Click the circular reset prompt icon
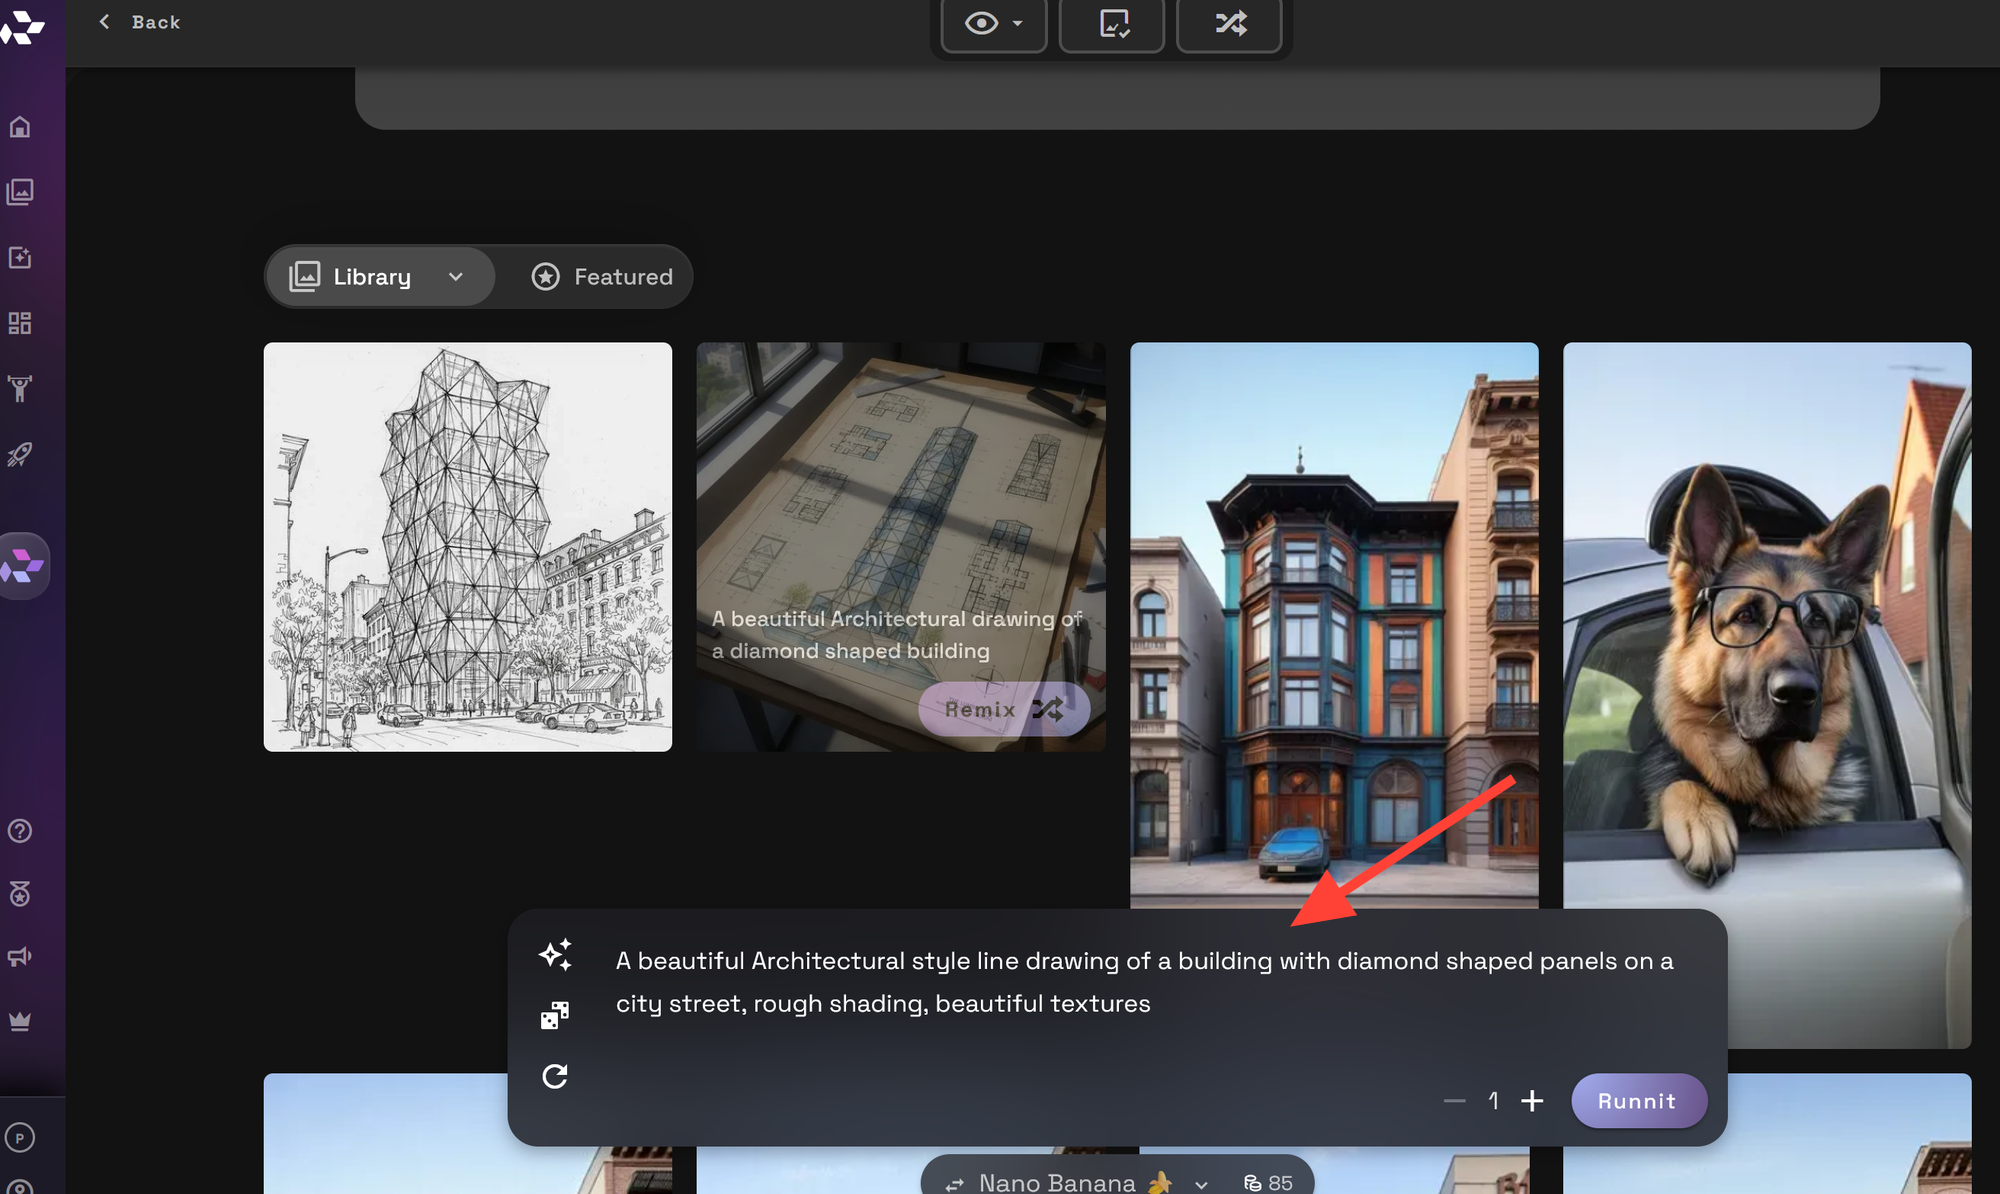The image size is (2000, 1194). [555, 1076]
